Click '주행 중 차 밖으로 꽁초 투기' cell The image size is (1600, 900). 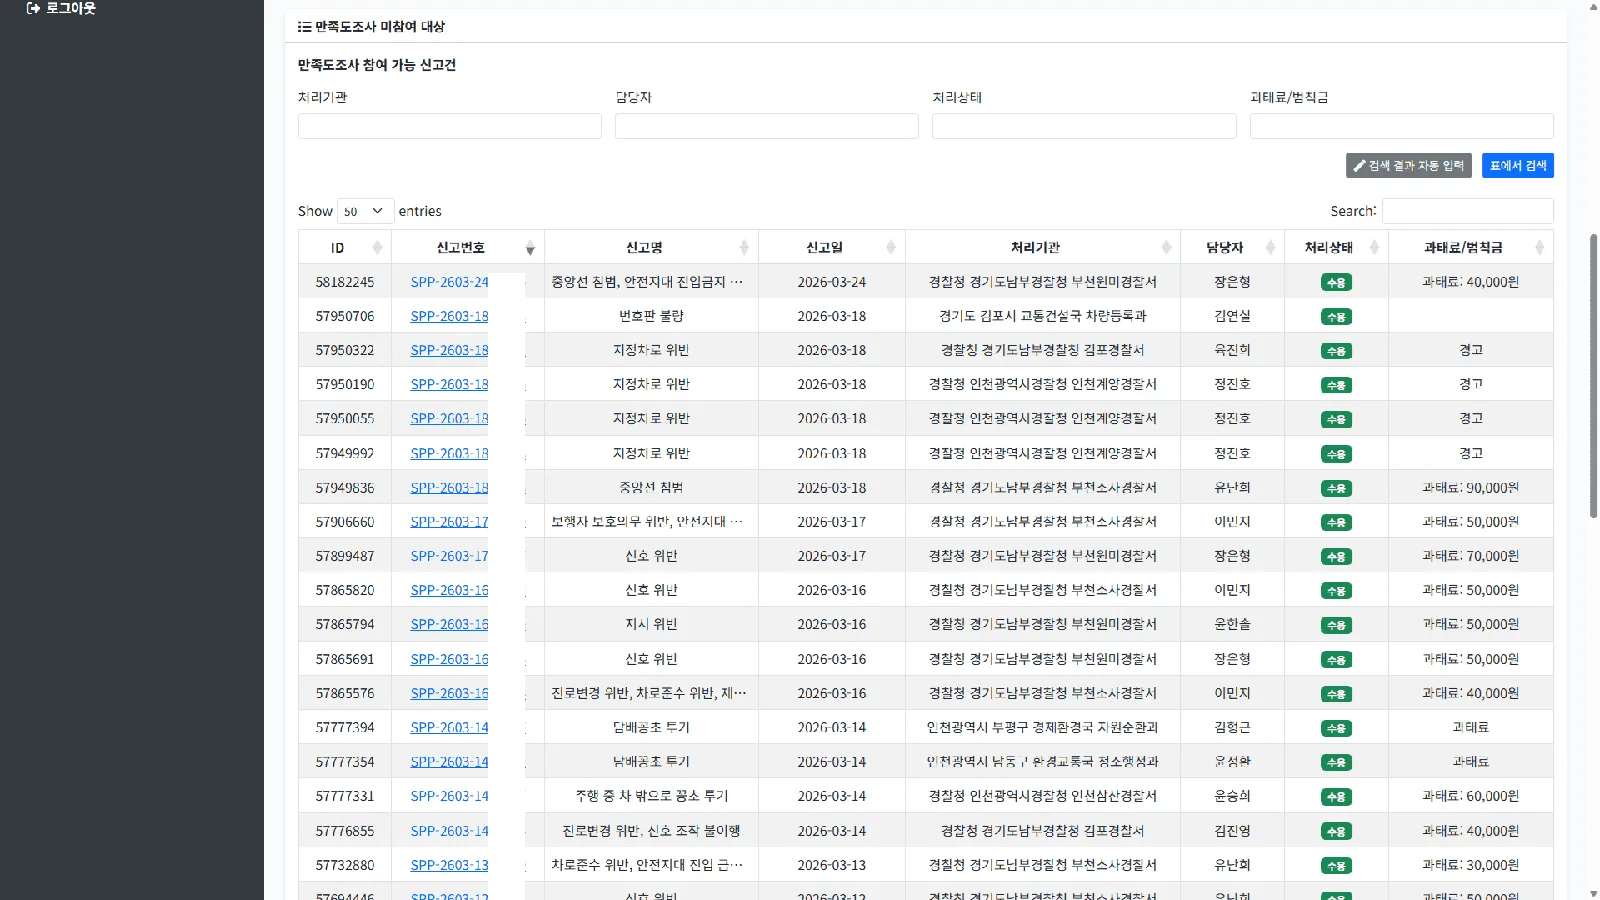coord(651,796)
